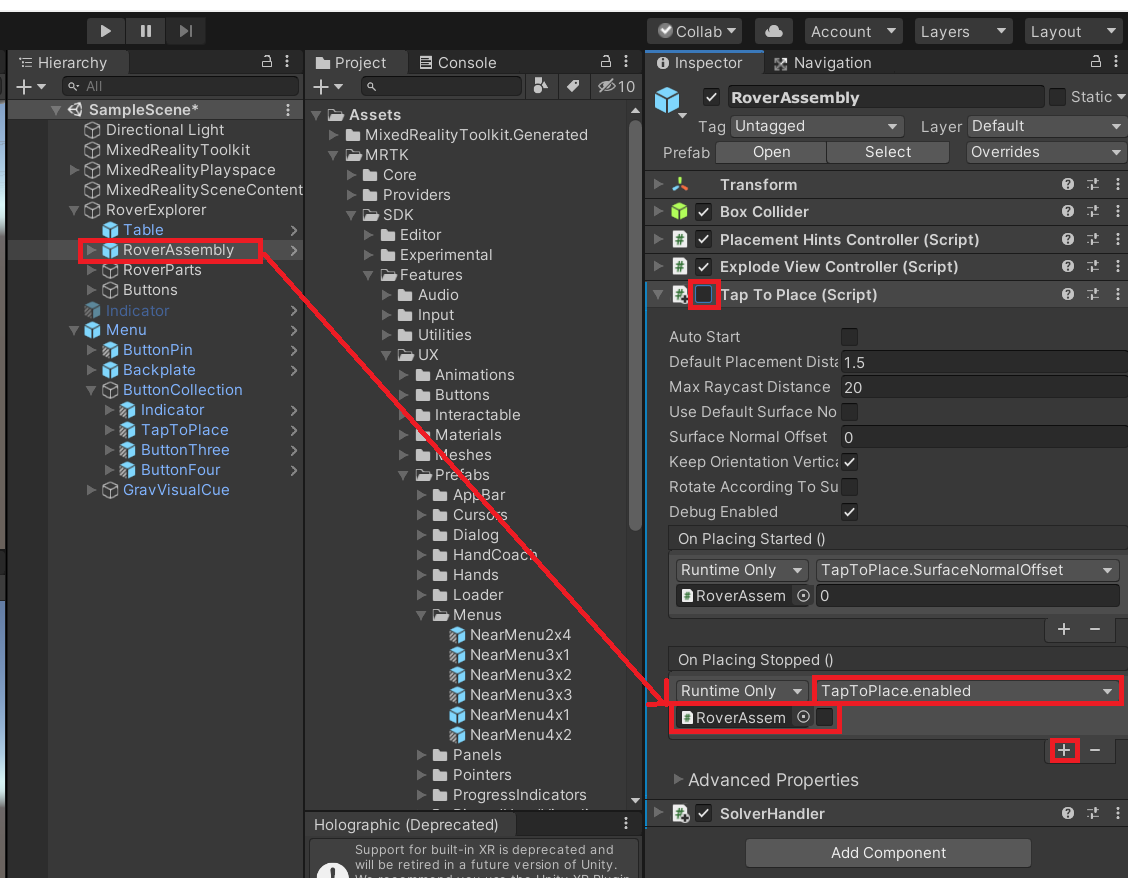Open the Layers dropdown menu
The image size is (1128, 878).
click(x=963, y=31)
